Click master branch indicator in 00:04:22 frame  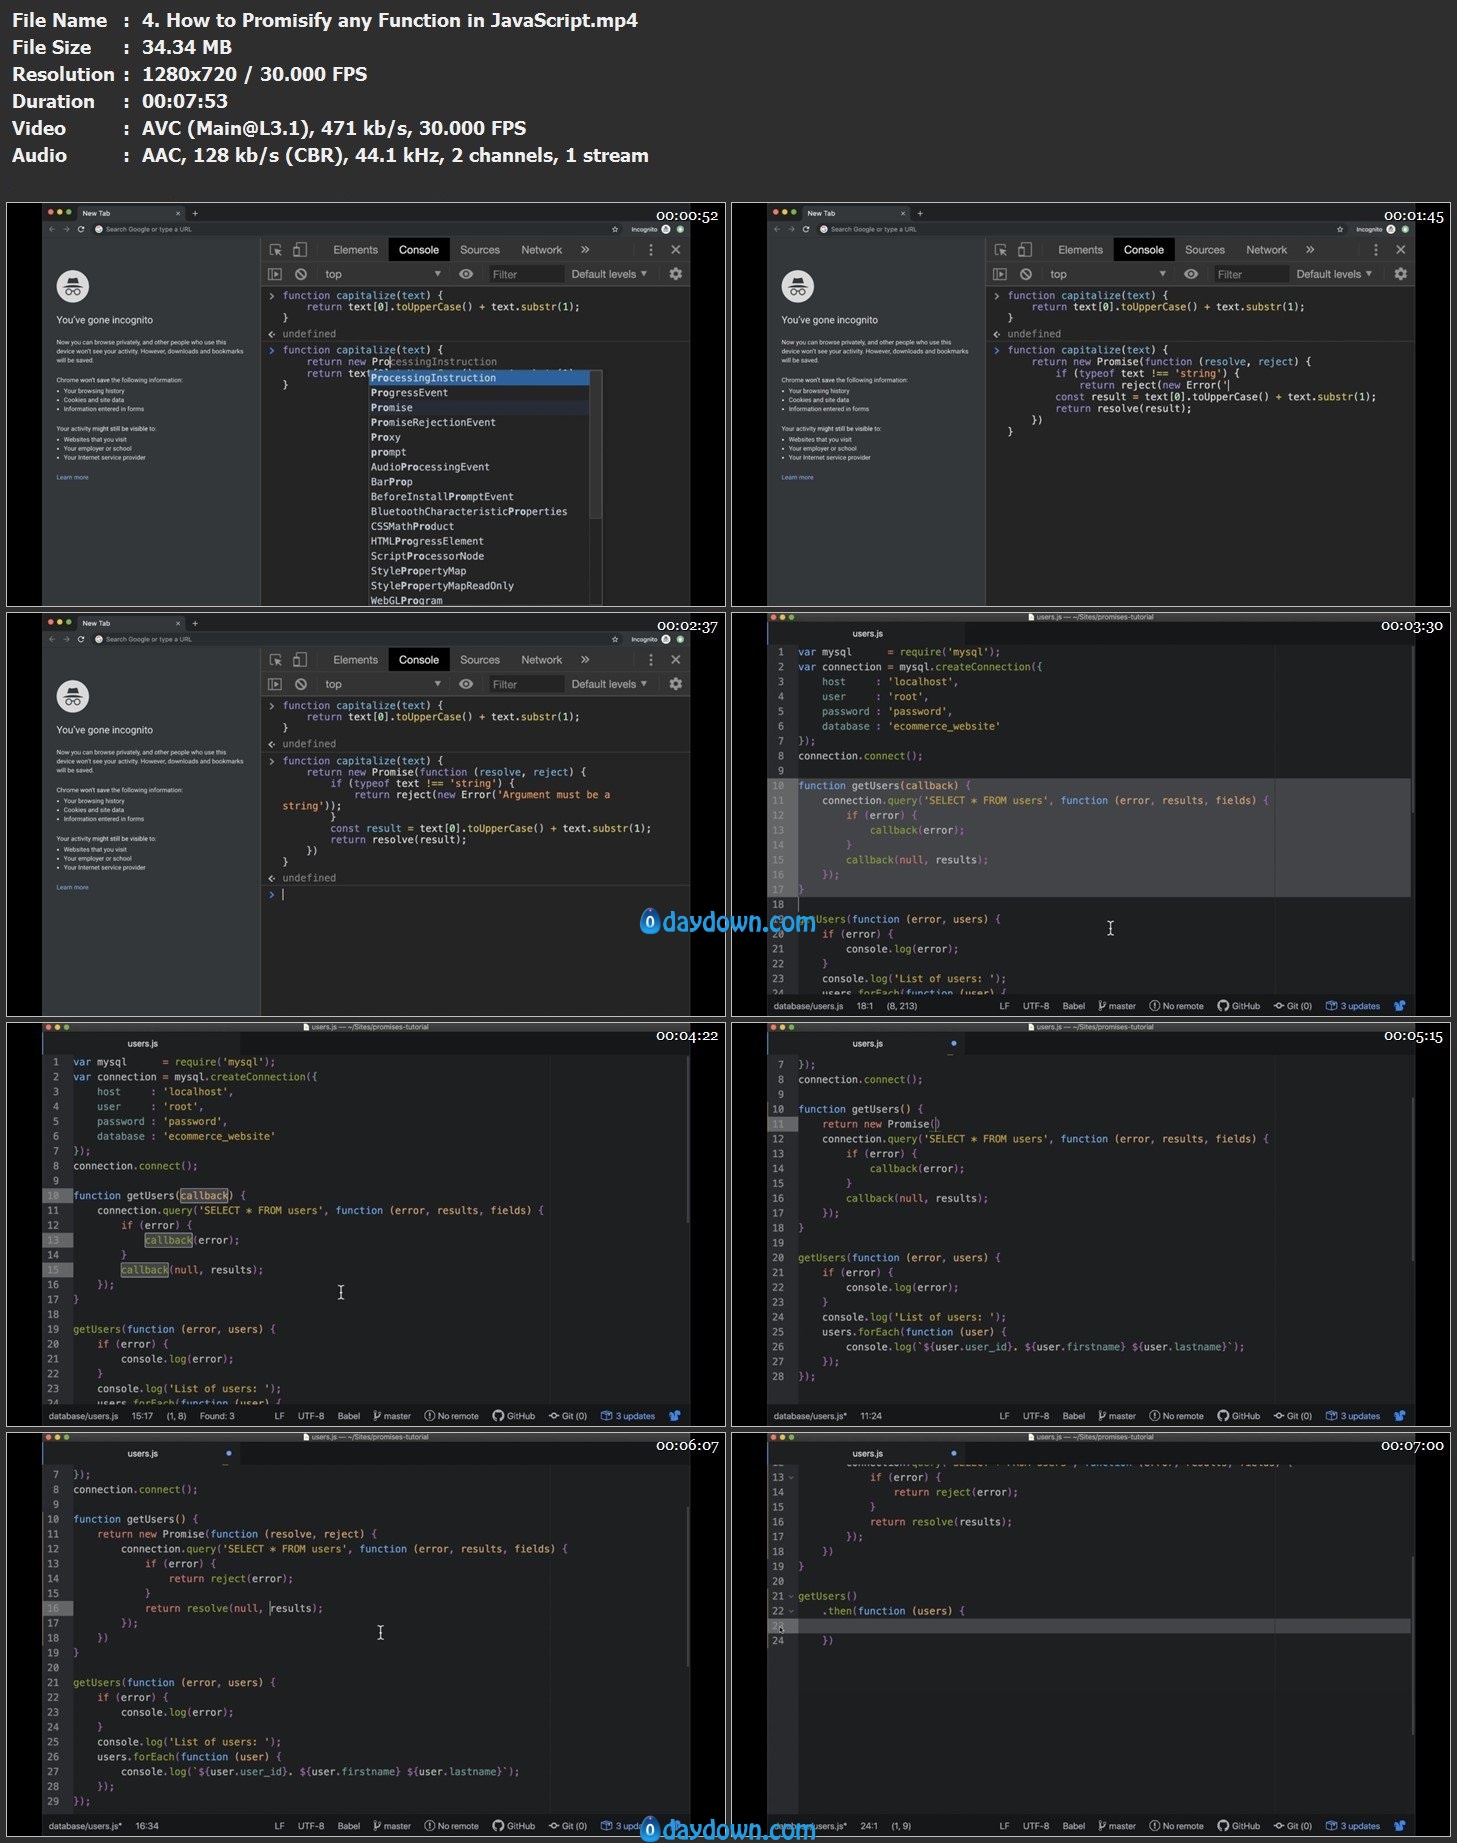392,1416
